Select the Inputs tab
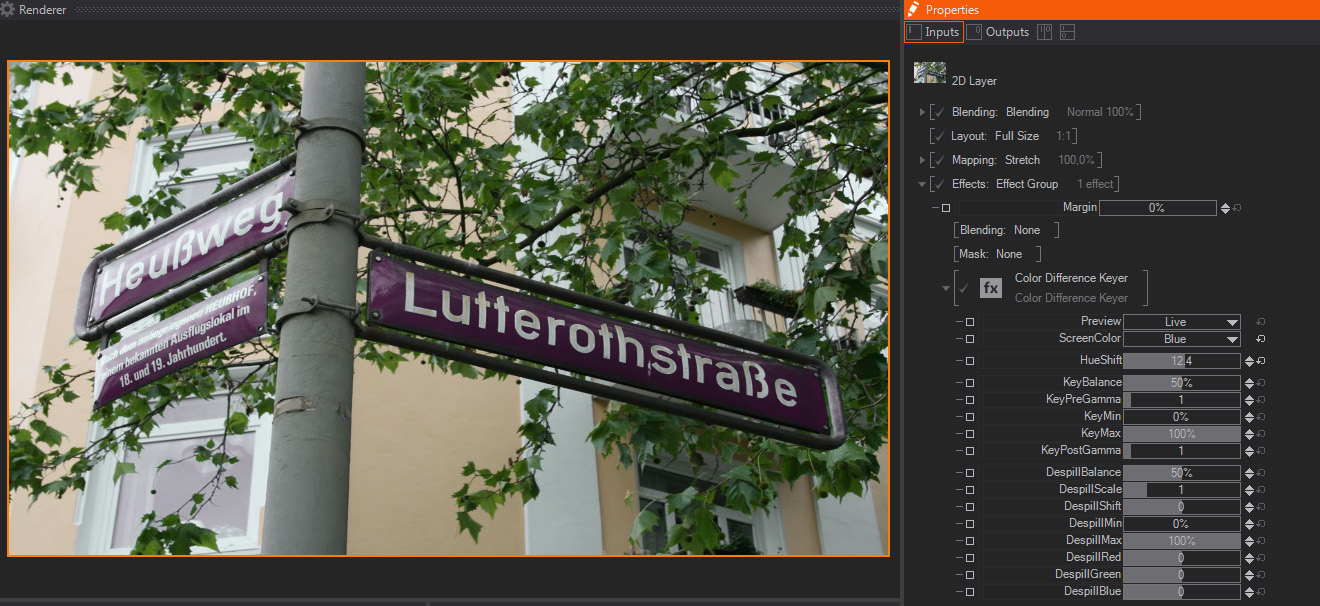 [x=933, y=32]
